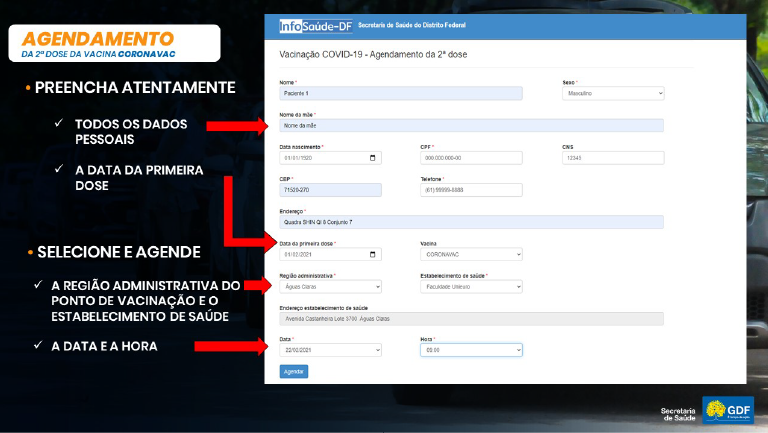This screenshot has width=768, height=433.
Task: Click the Endereço input field
Action: click(472, 222)
